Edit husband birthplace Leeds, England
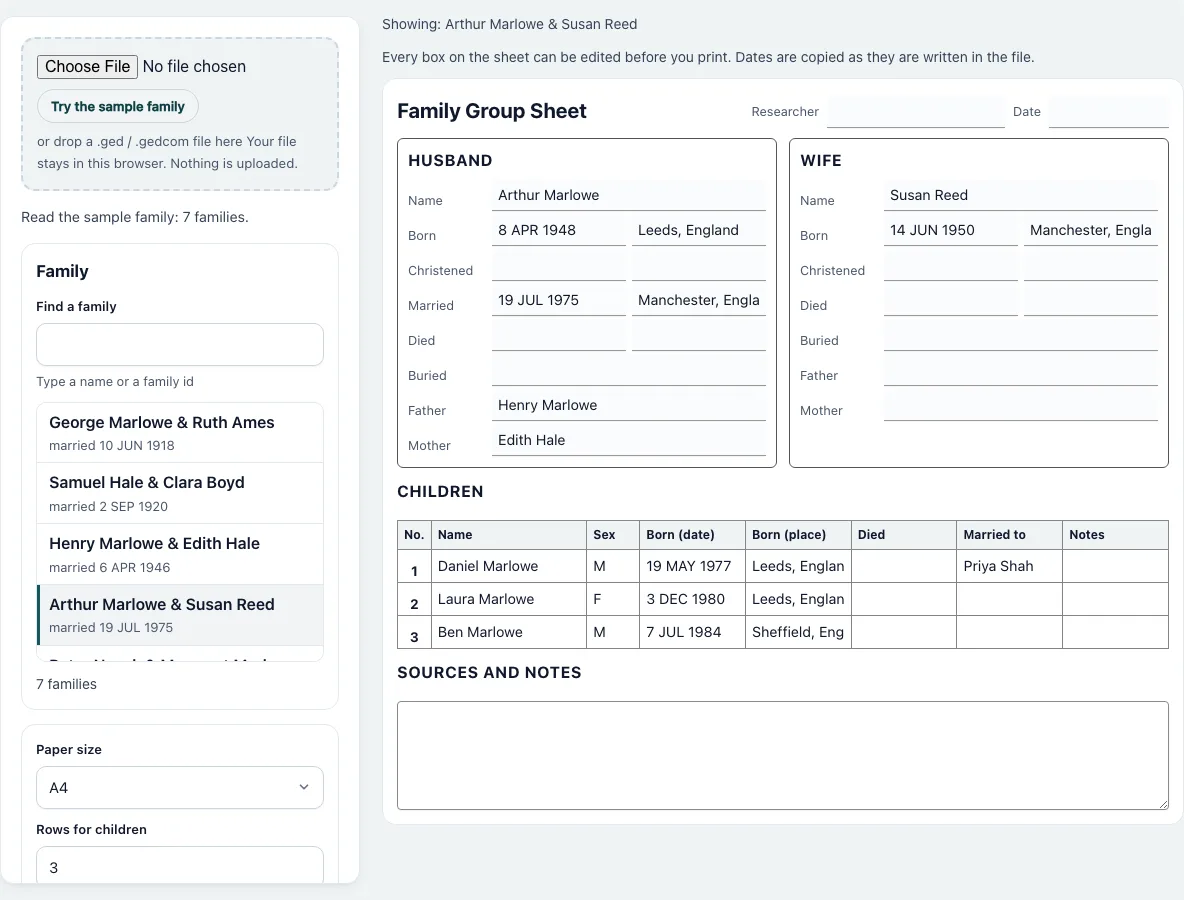1184x900 pixels. pyautogui.click(x=698, y=230)
